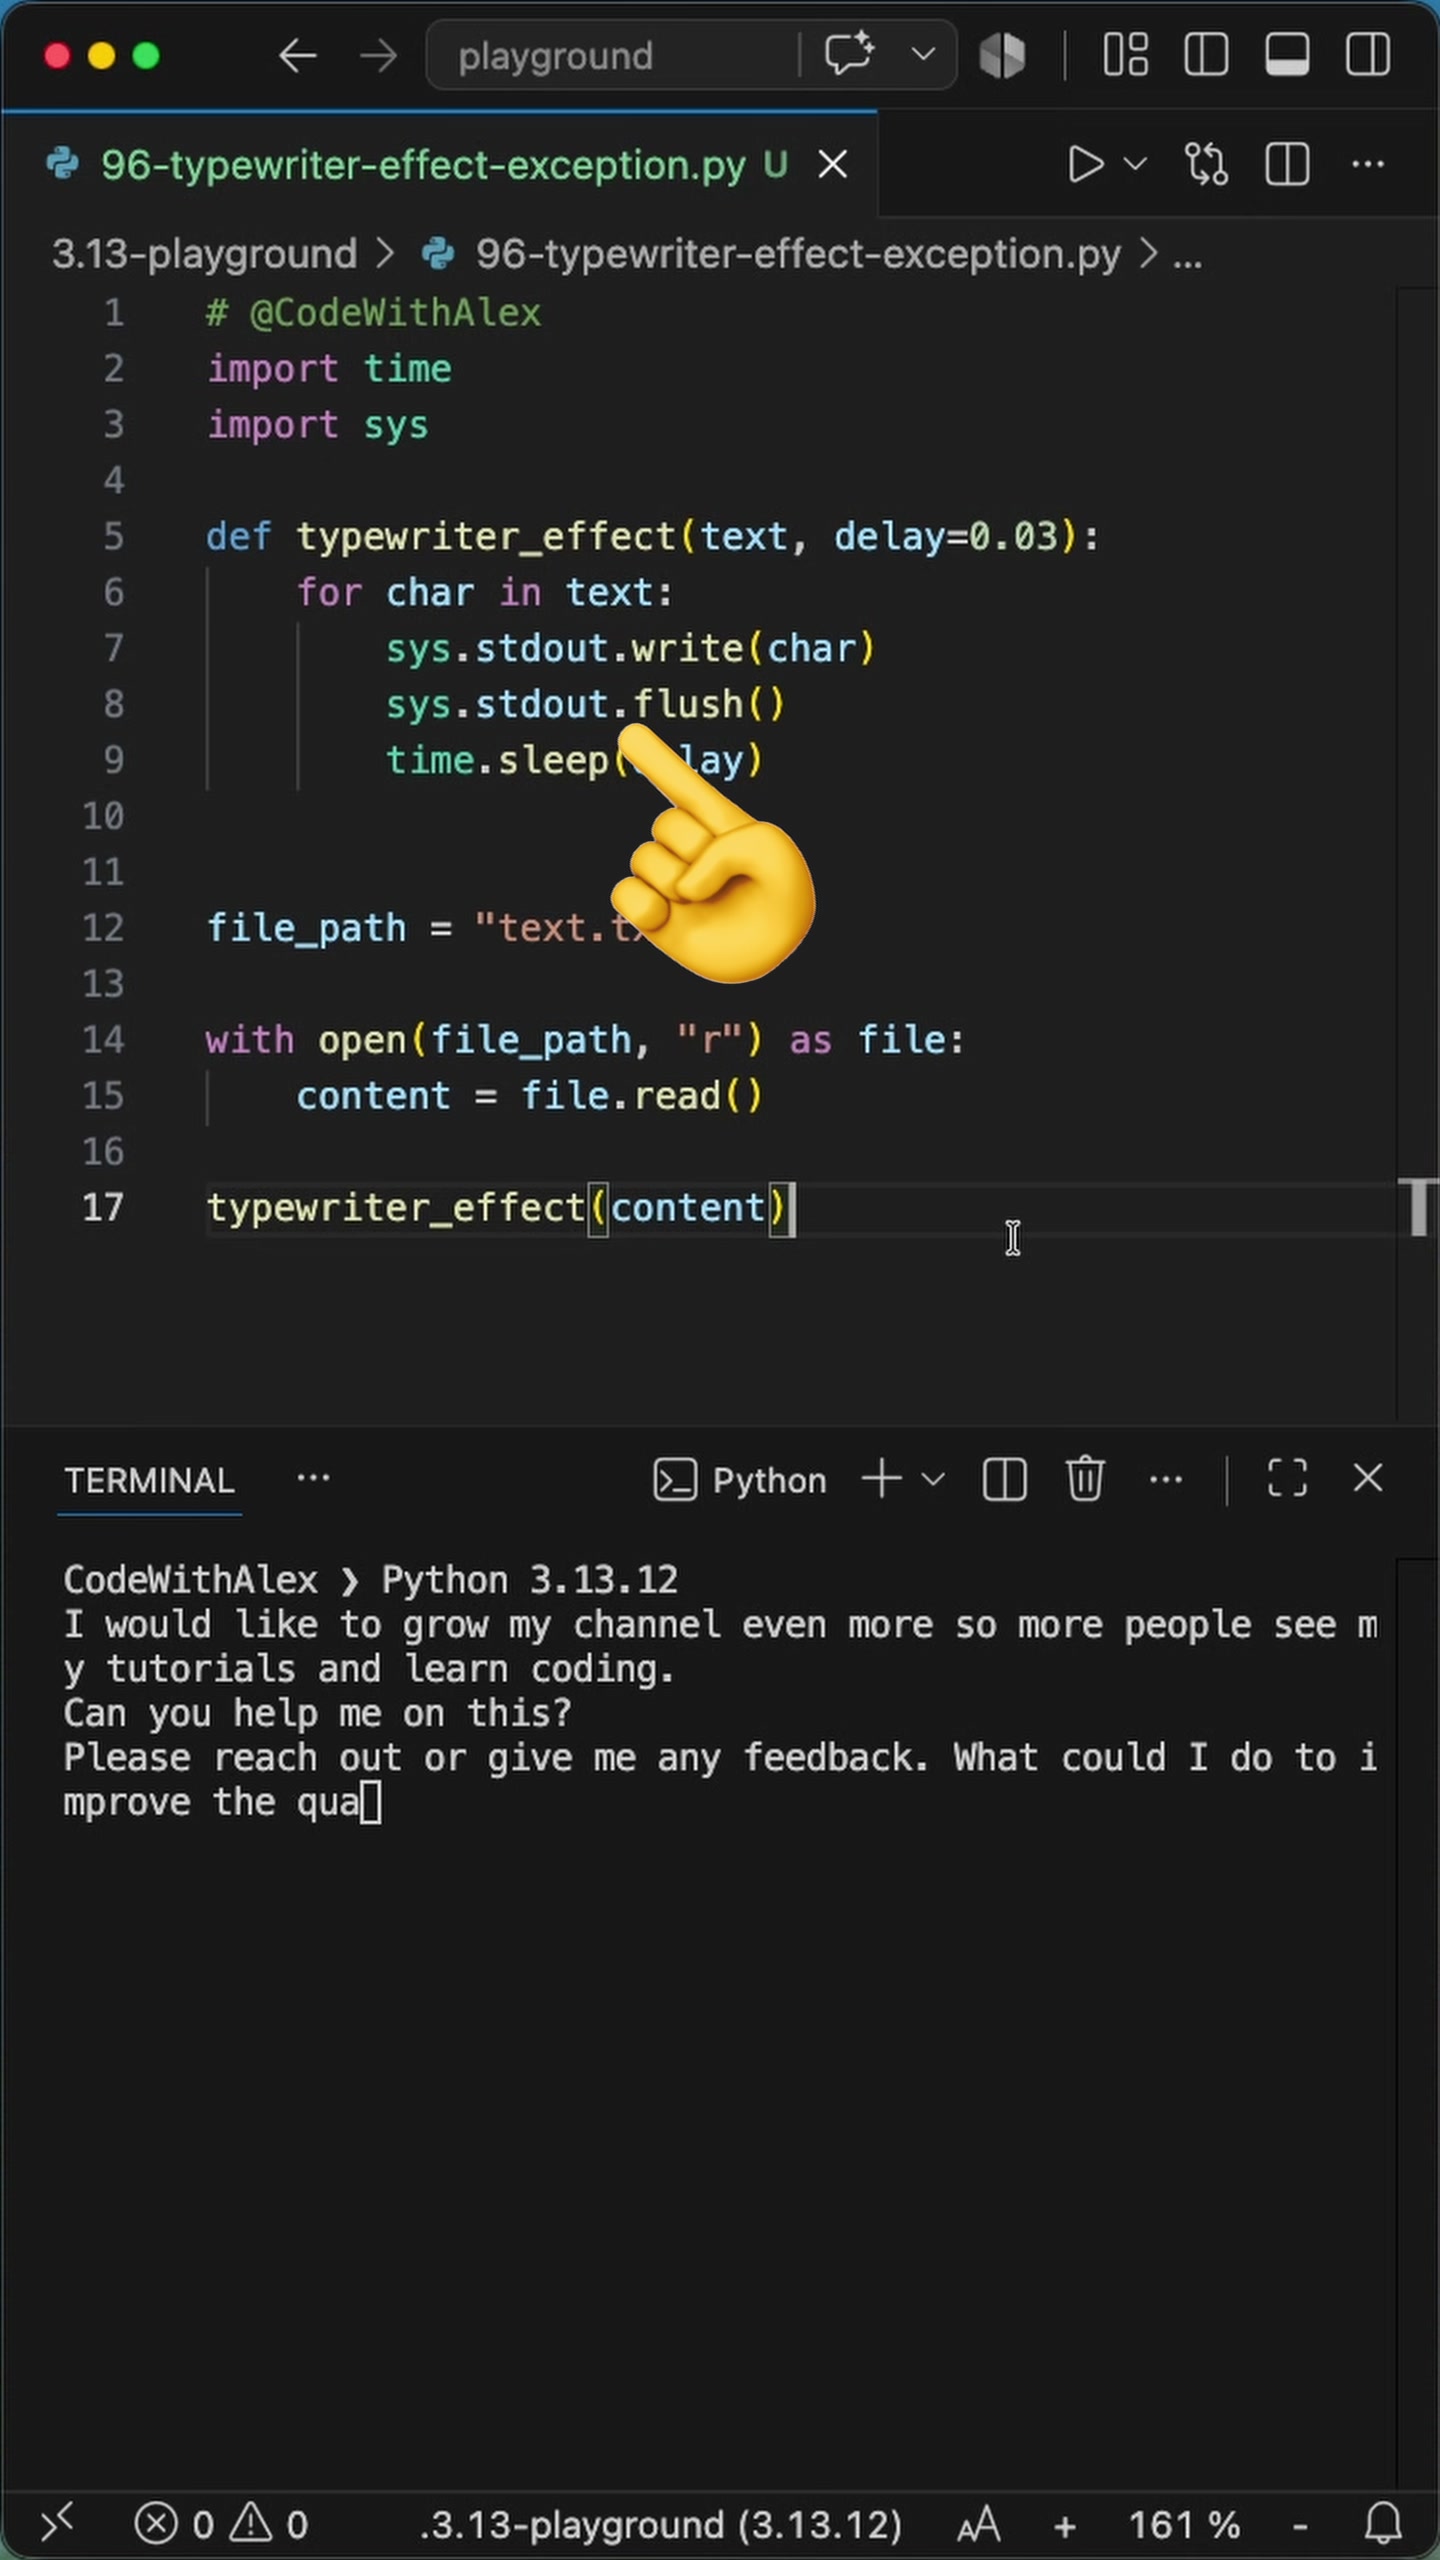This screenshot has height=2560, width=1440.
Task: Click the 'import time' line
Action: point(329,369)
